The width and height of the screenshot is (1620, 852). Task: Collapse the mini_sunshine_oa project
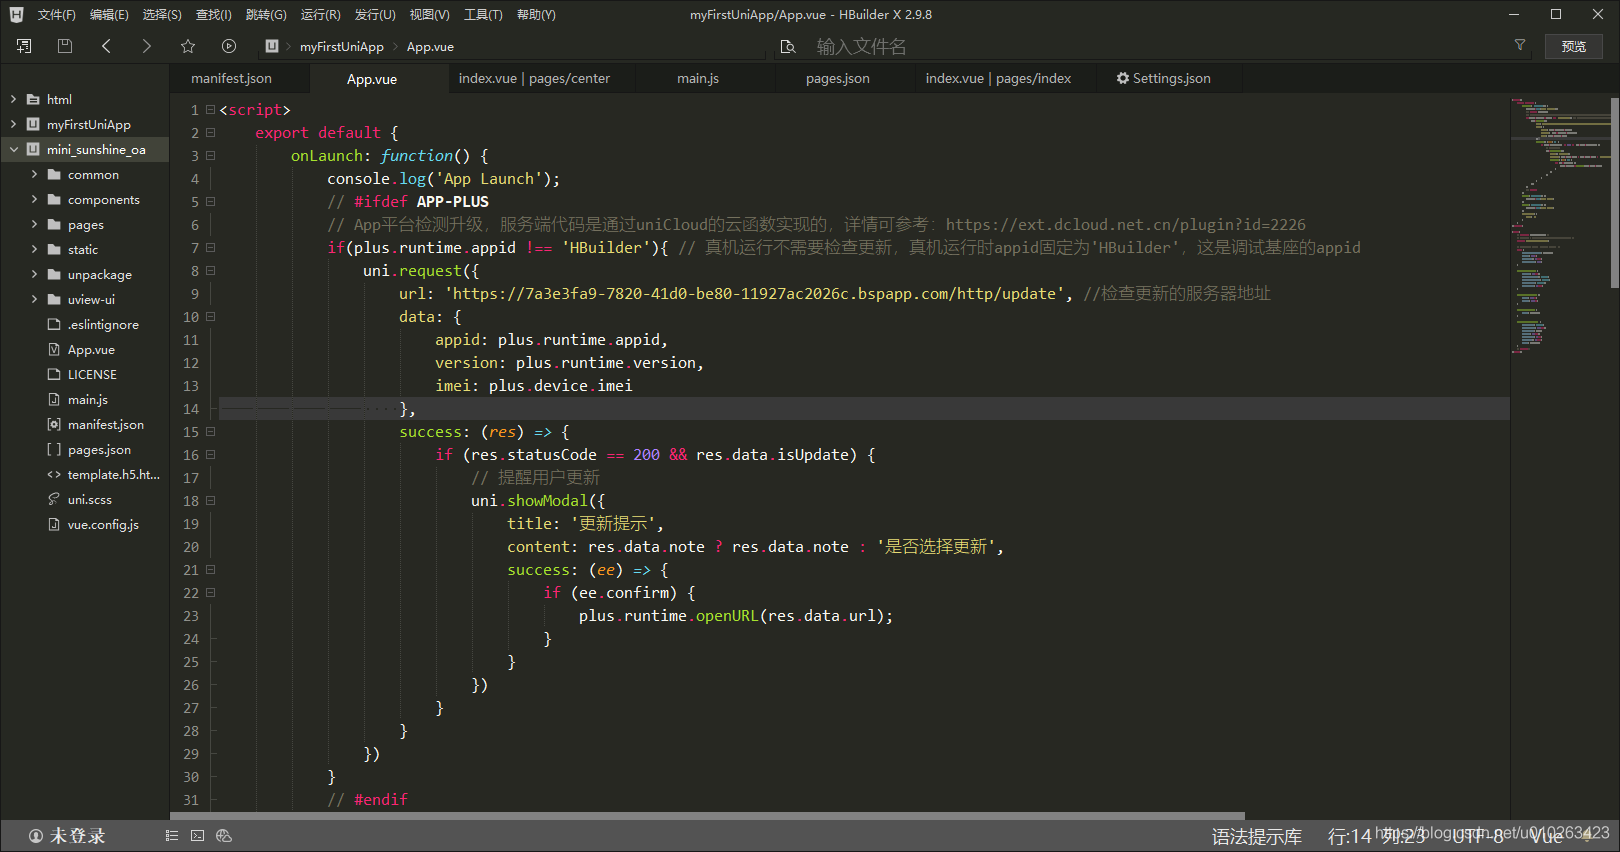point(13,149)
